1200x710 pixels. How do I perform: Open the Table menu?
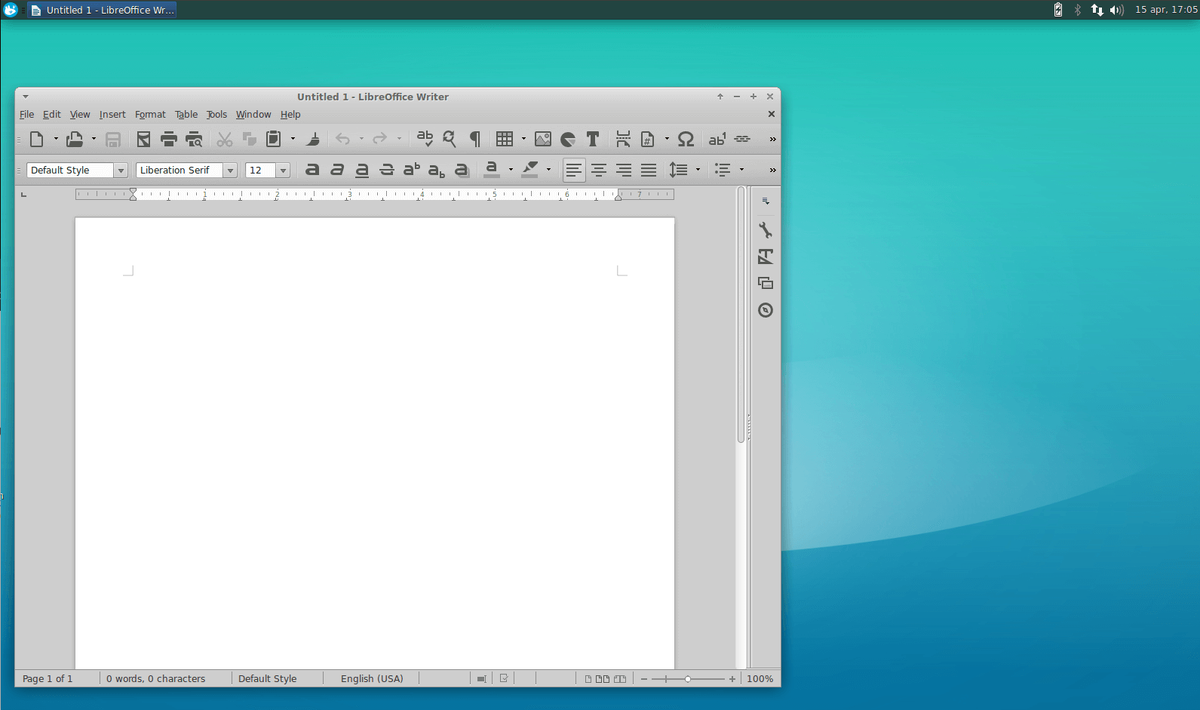pos(186,114)
